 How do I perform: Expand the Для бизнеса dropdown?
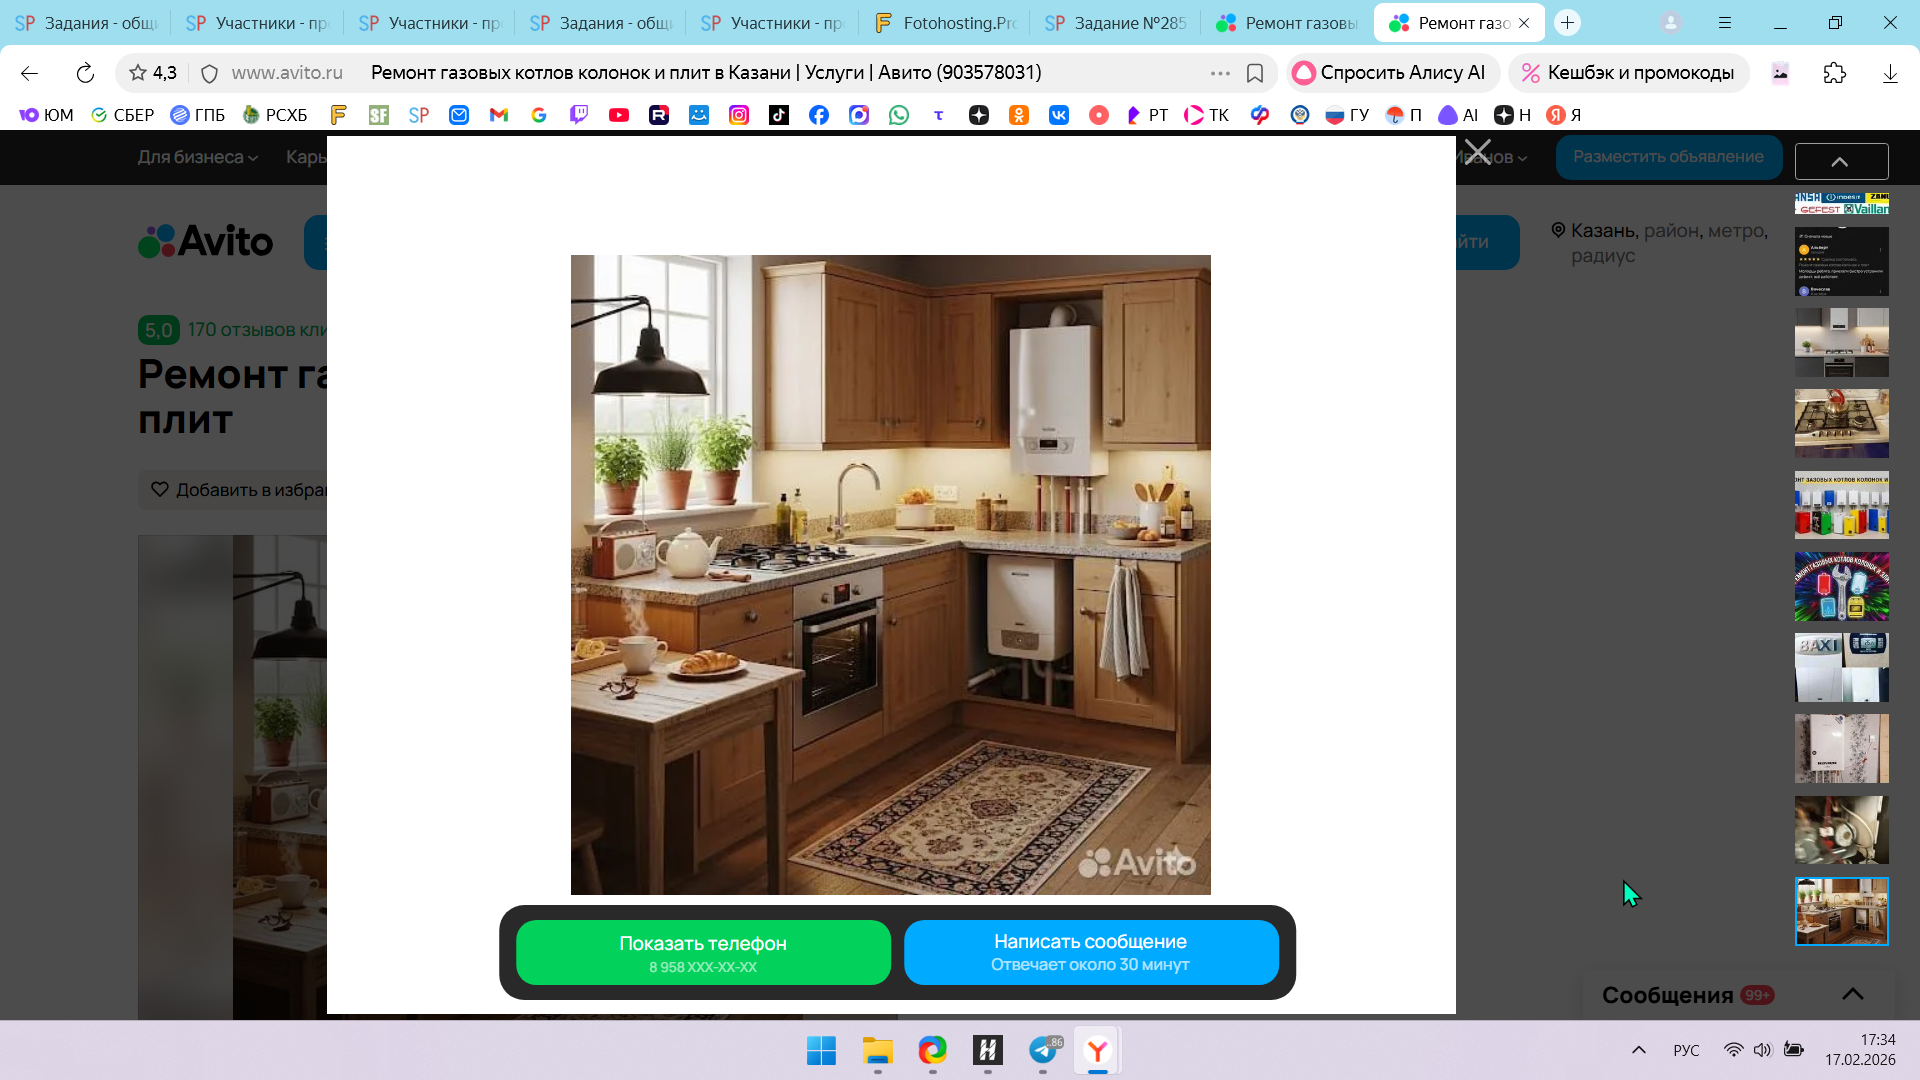point(197,157)
